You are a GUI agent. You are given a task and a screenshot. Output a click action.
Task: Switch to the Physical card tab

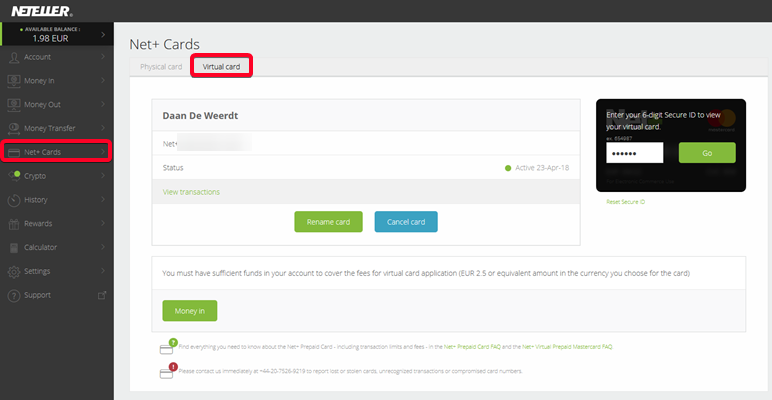pyautogui.click(x=161, y=67)
